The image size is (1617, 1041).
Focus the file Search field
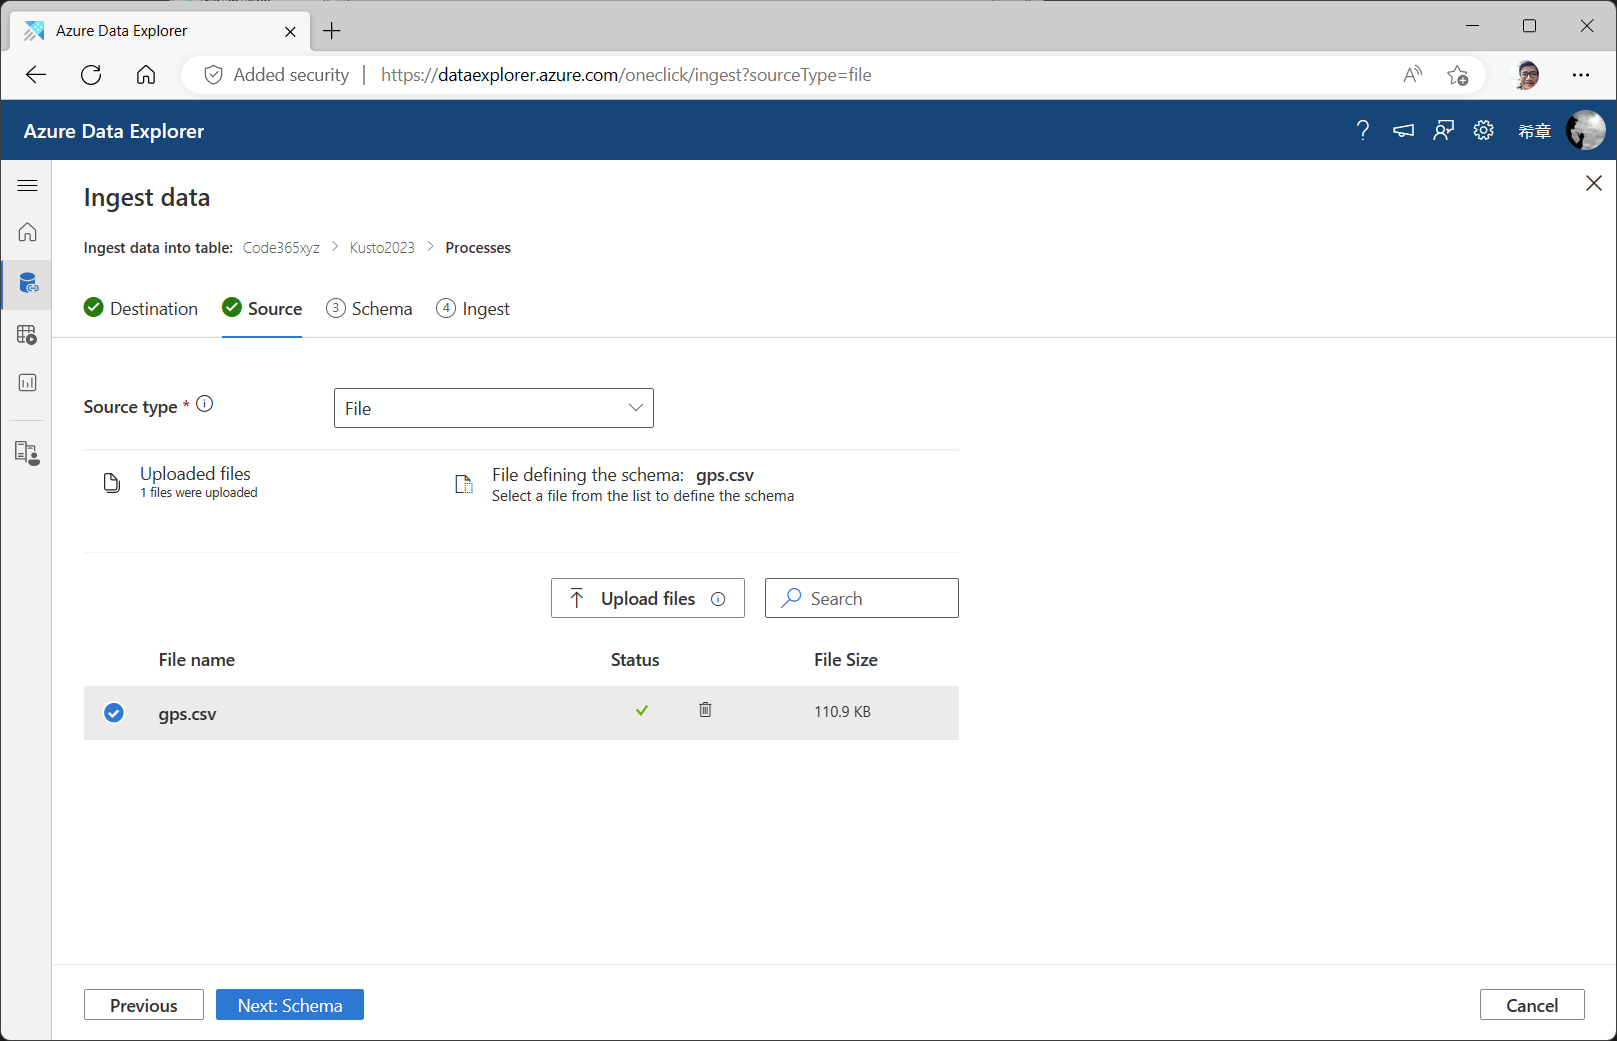point(862,598)
